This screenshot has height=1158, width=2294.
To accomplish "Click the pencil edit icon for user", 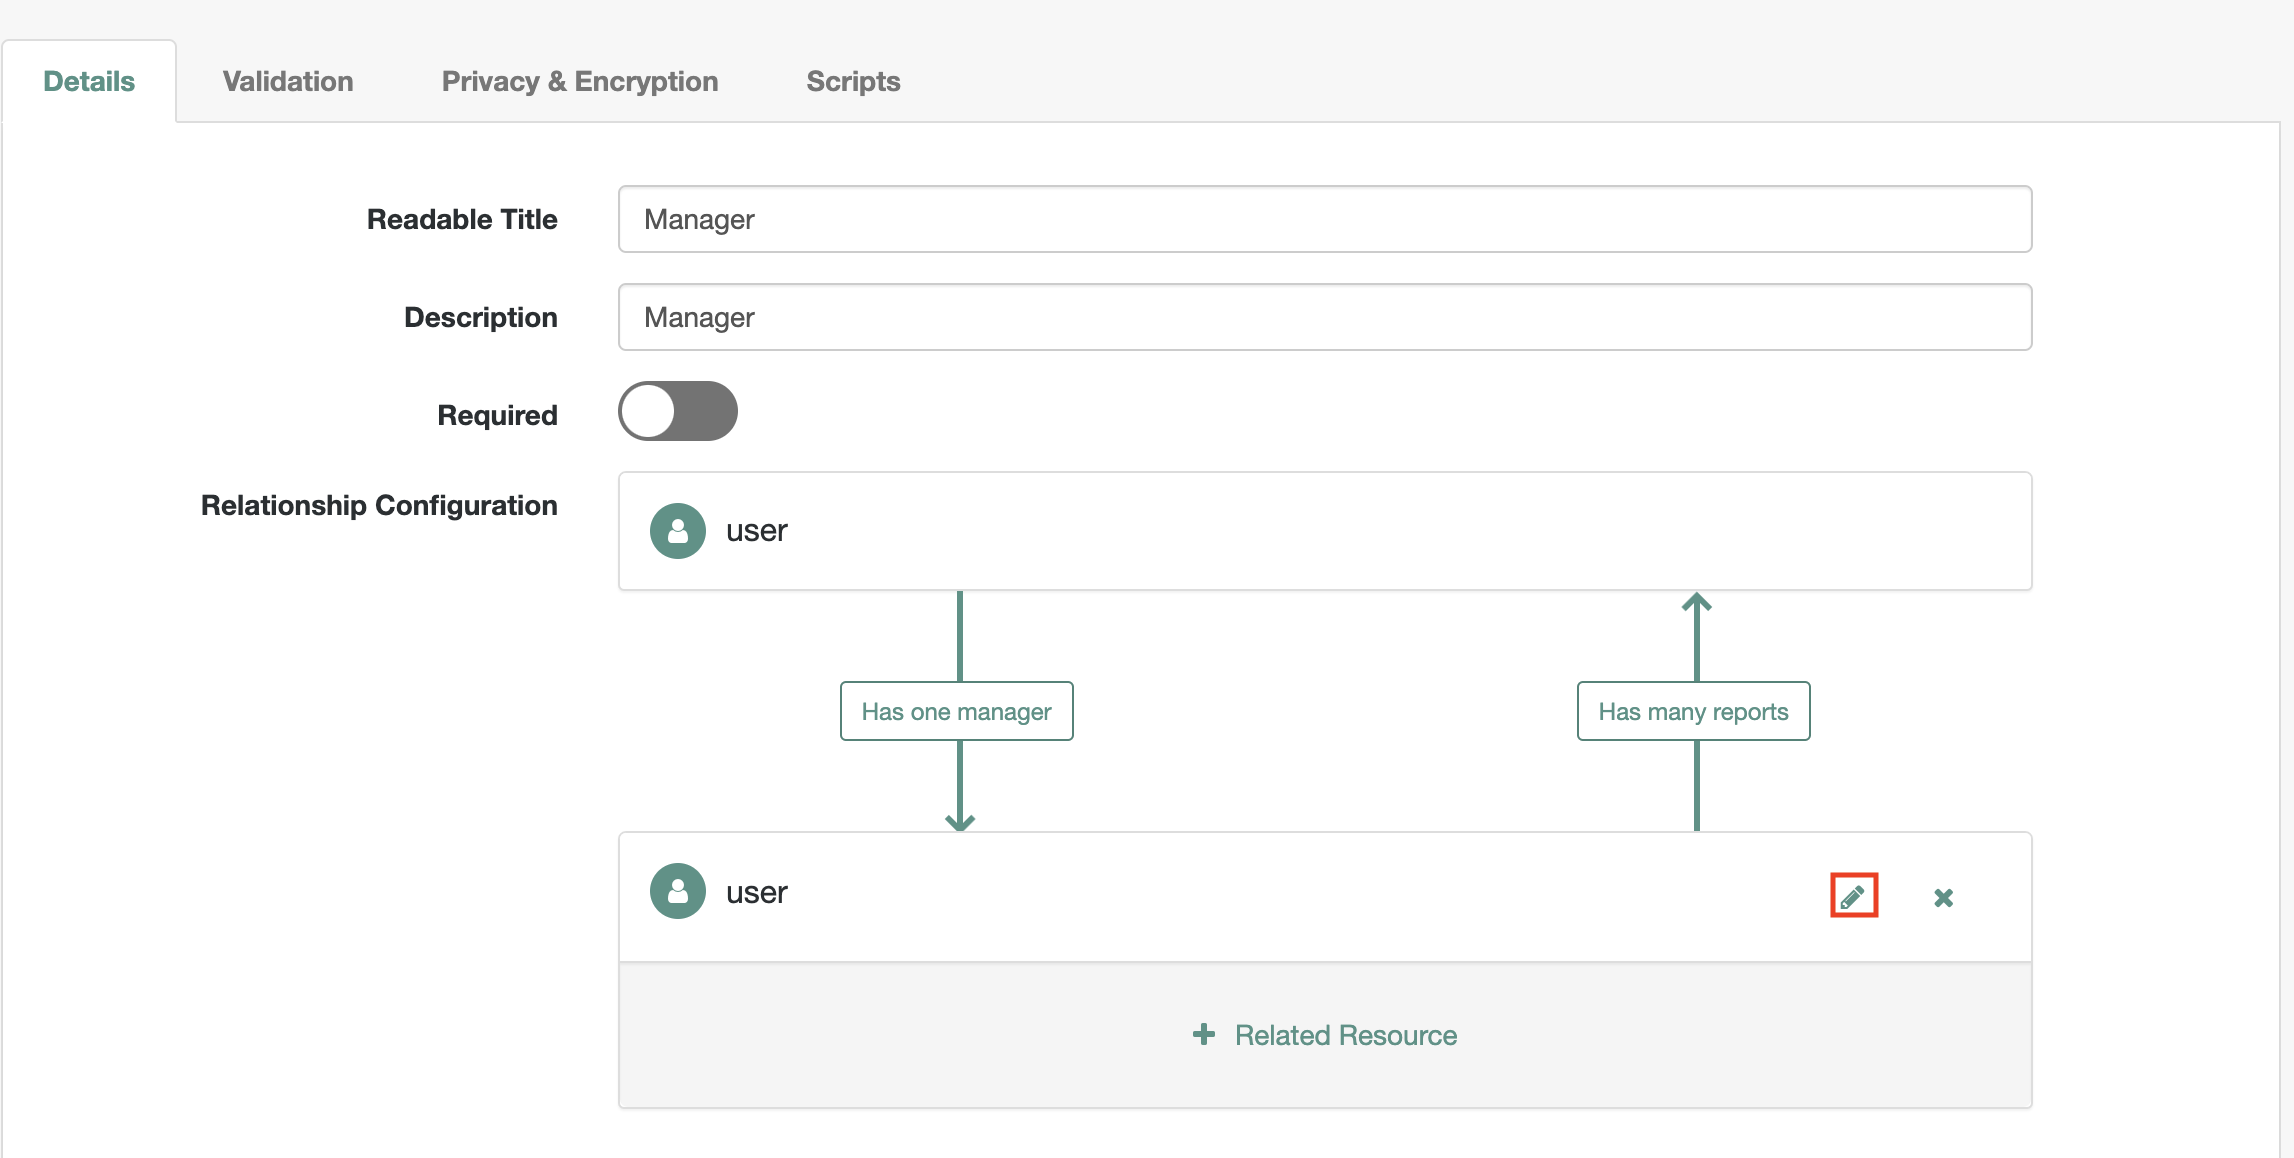I will coord(1853,896).
